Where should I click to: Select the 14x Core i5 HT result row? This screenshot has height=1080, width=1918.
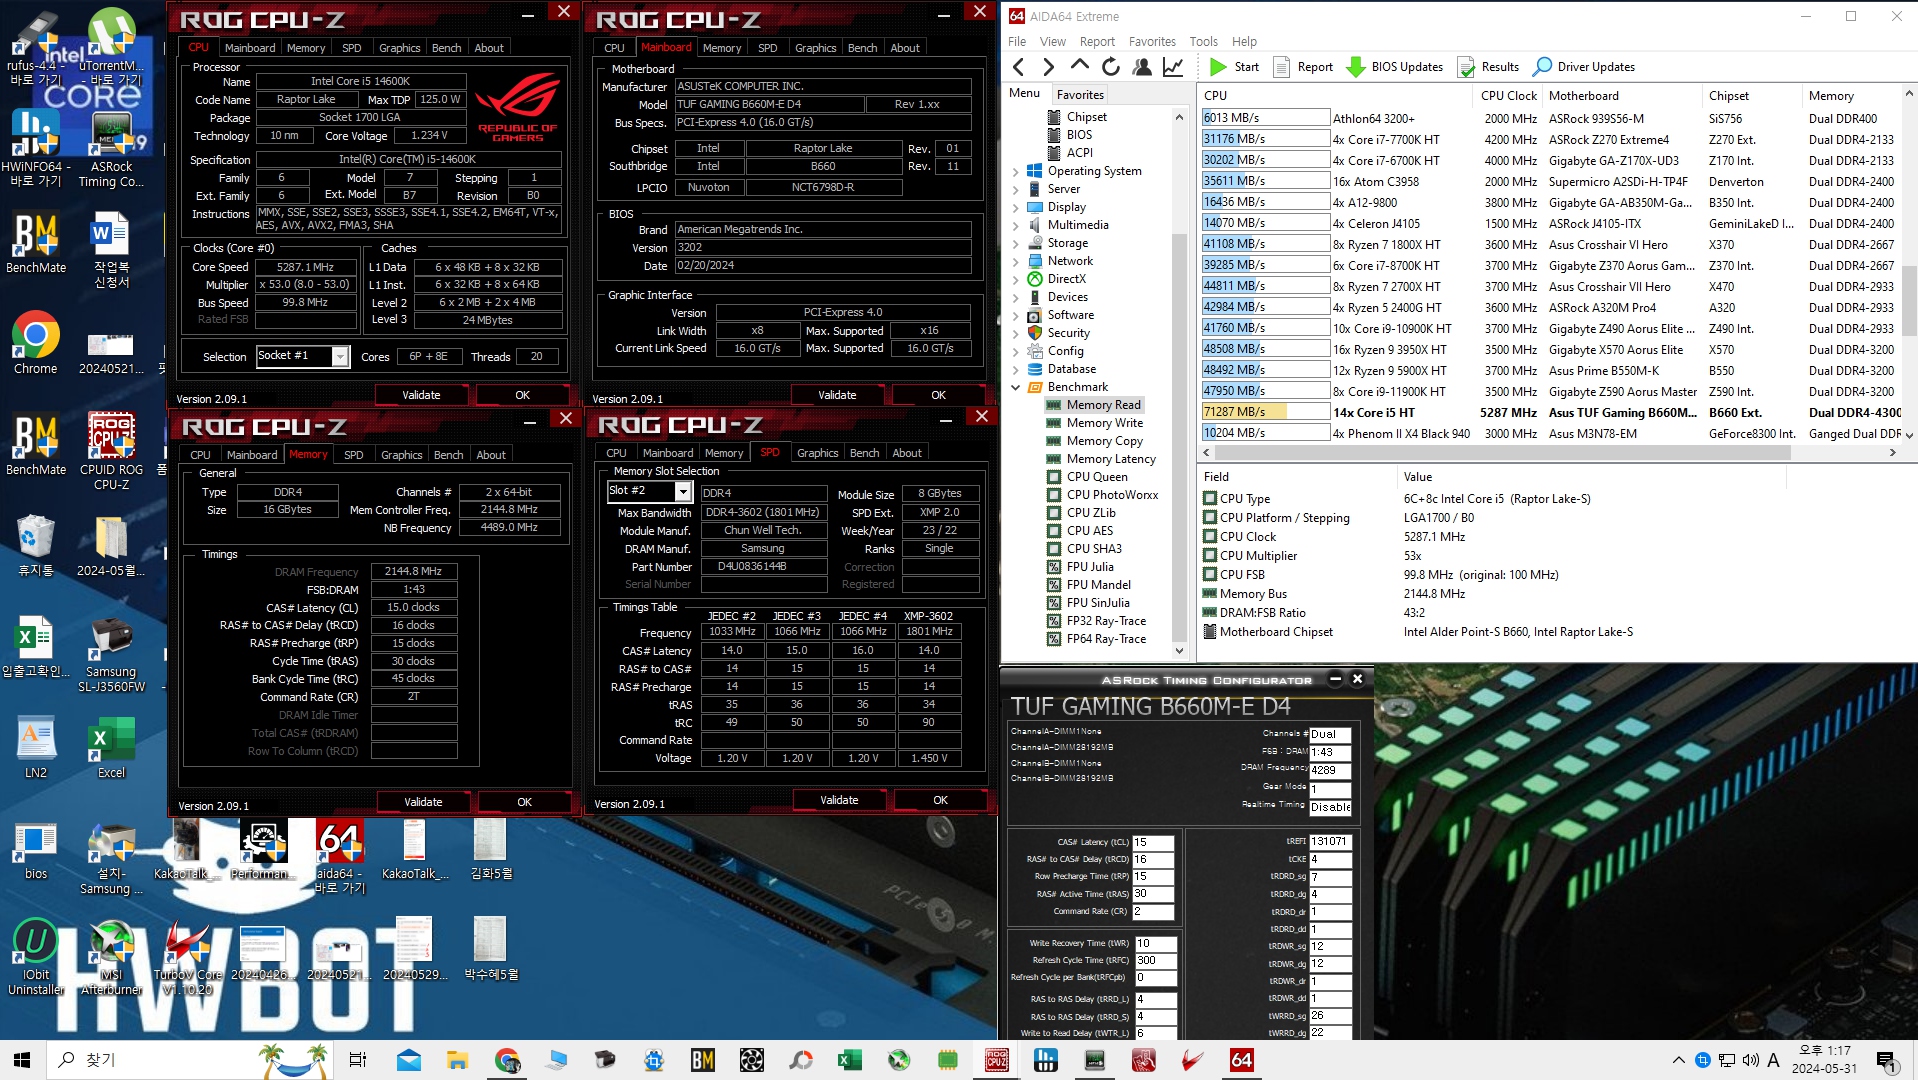[1550, 412]
